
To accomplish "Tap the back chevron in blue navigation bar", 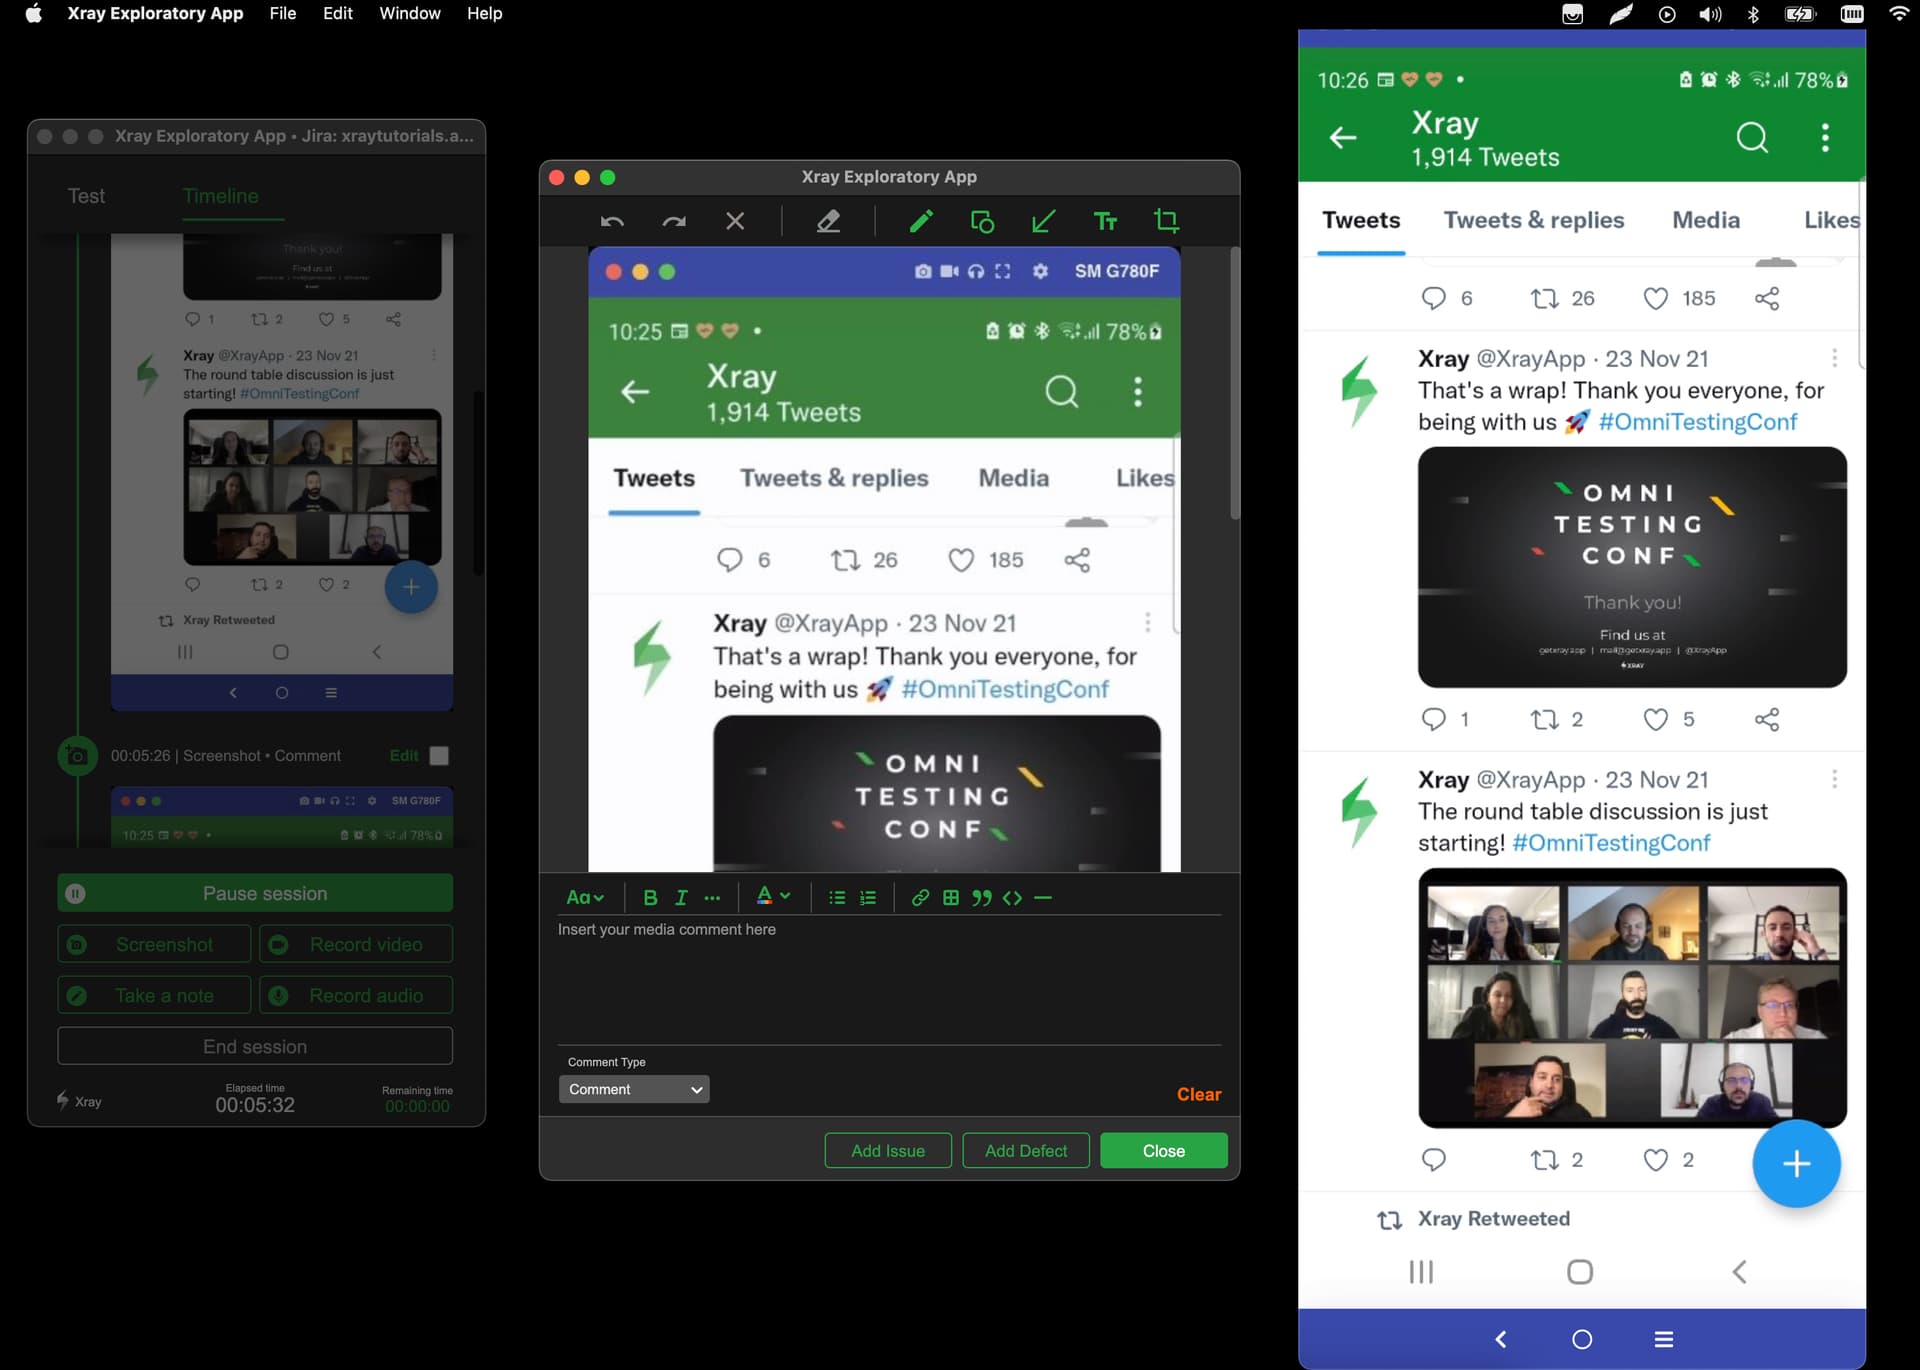I will pyautogui.click(x=1500, y=1339).
